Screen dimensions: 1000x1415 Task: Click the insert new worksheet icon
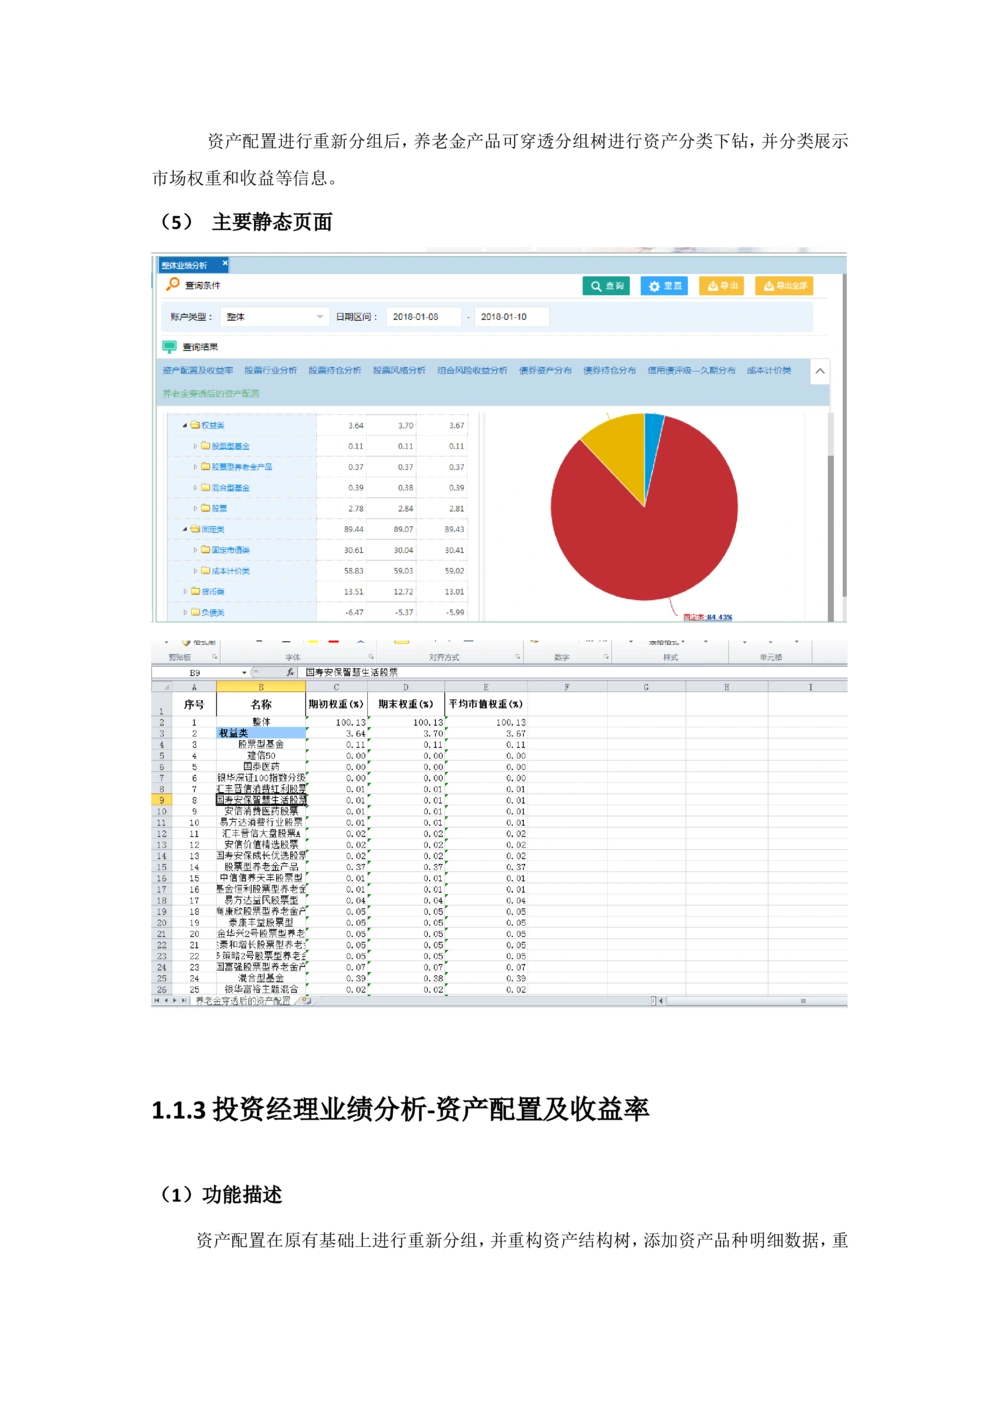pos(306,1000)
